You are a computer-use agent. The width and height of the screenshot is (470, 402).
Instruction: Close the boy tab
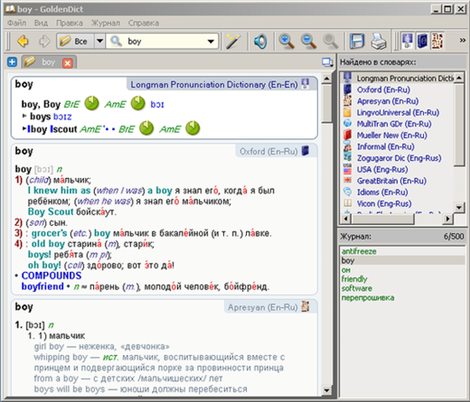click(68, 63)
